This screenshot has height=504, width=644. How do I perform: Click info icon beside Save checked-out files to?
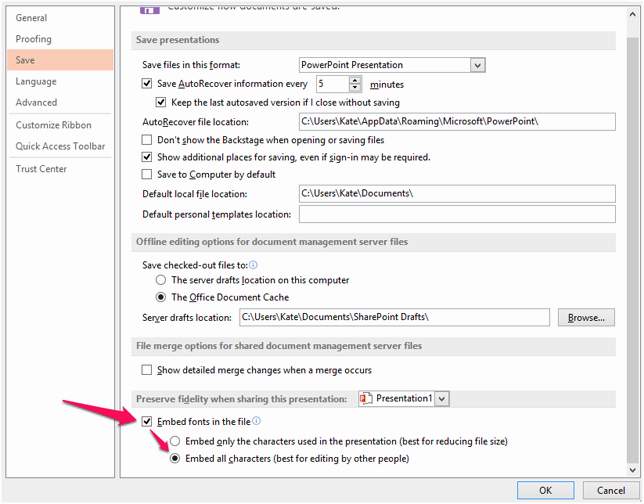253,265
